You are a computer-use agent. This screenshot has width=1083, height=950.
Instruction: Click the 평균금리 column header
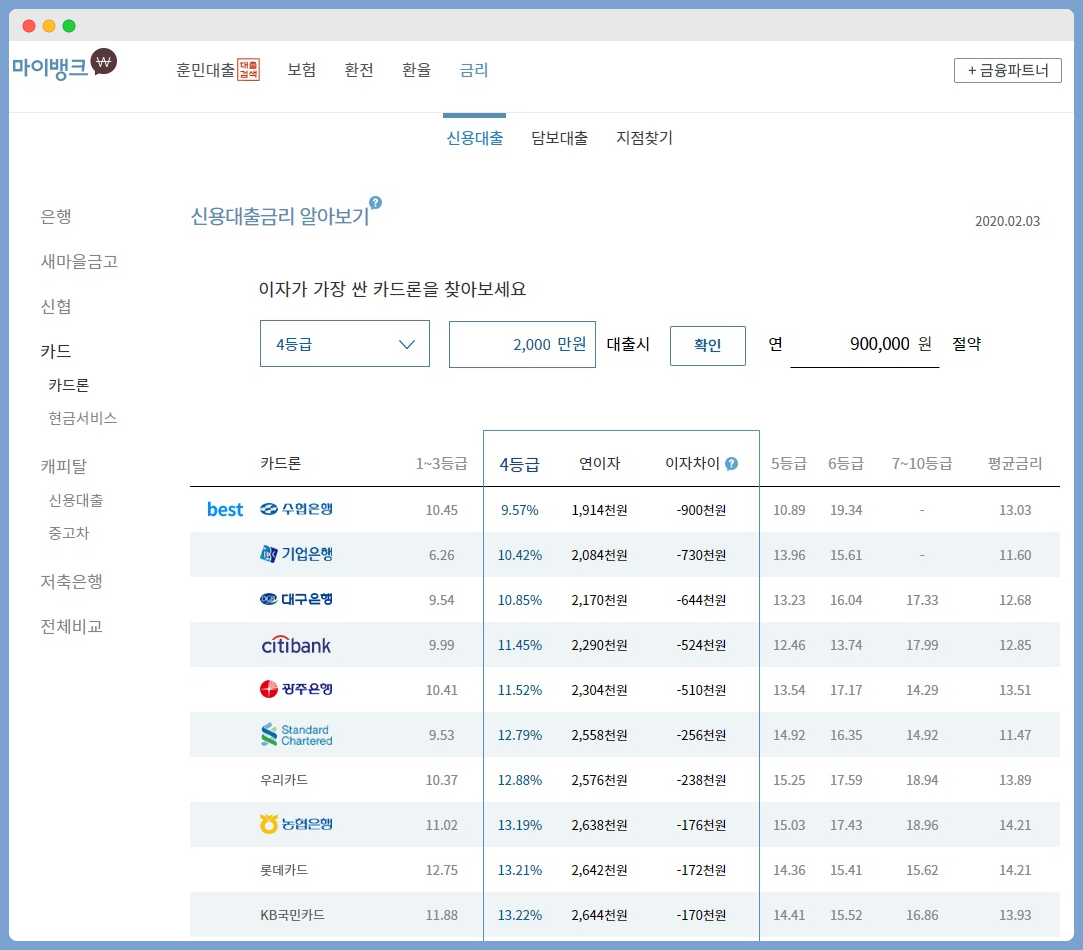1015,464
